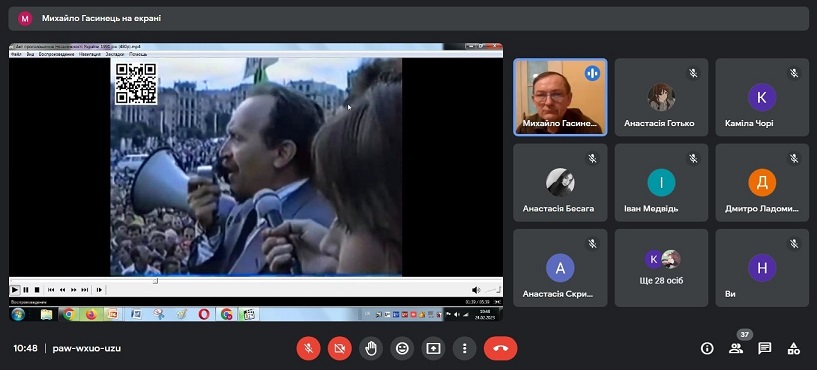
Task: Click the Windows Start orb
Action: 18,314
